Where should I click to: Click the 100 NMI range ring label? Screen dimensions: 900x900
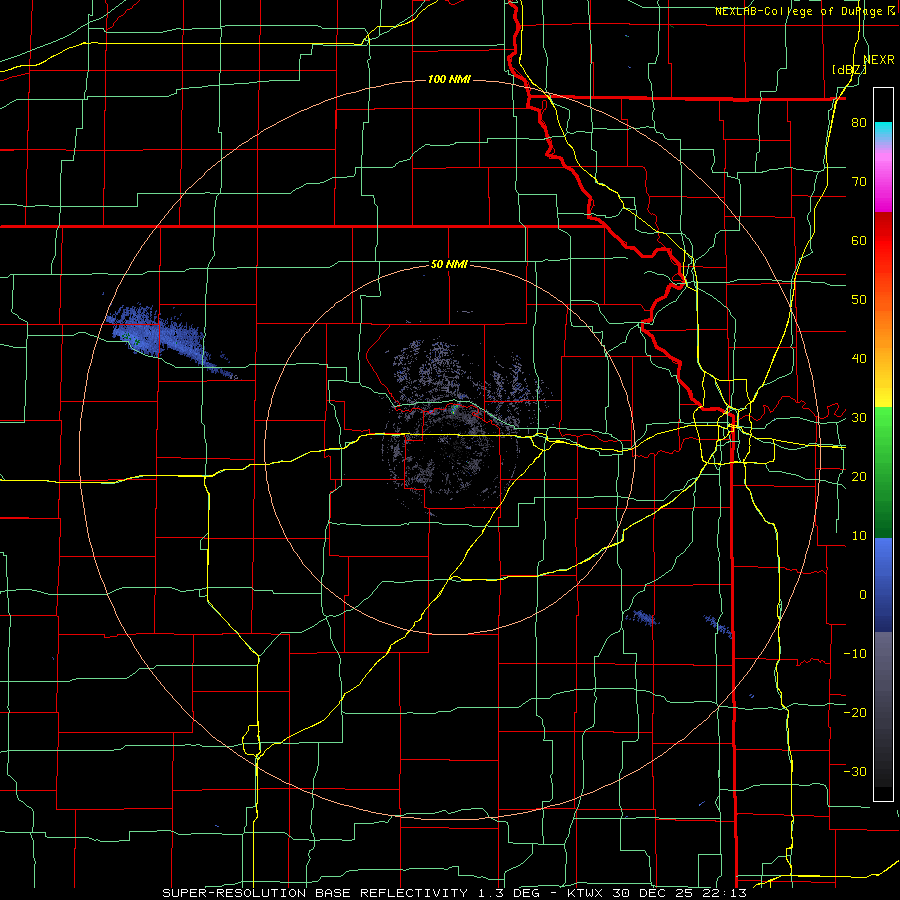[x=449, y=79]
